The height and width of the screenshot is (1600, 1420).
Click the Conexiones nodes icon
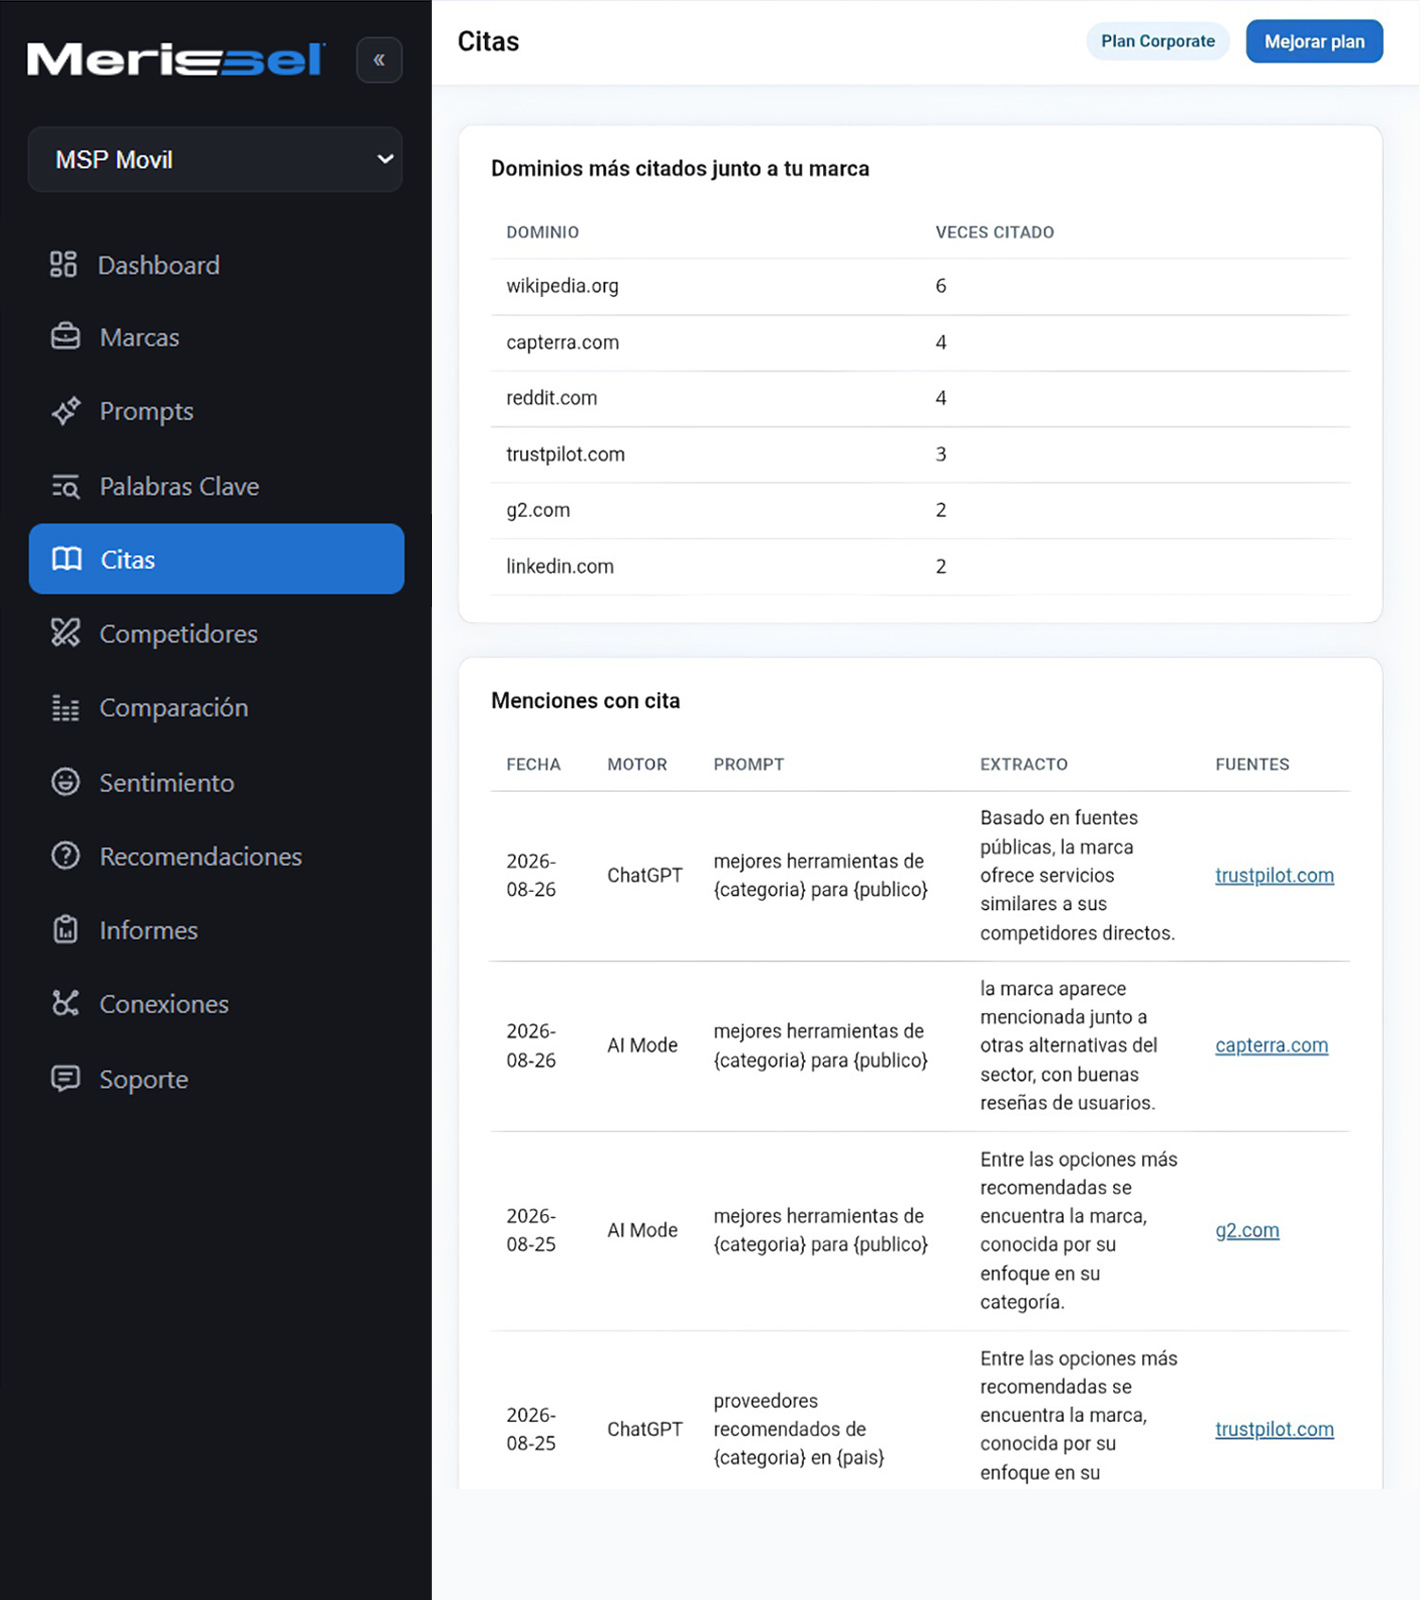tap(66, 1003)
